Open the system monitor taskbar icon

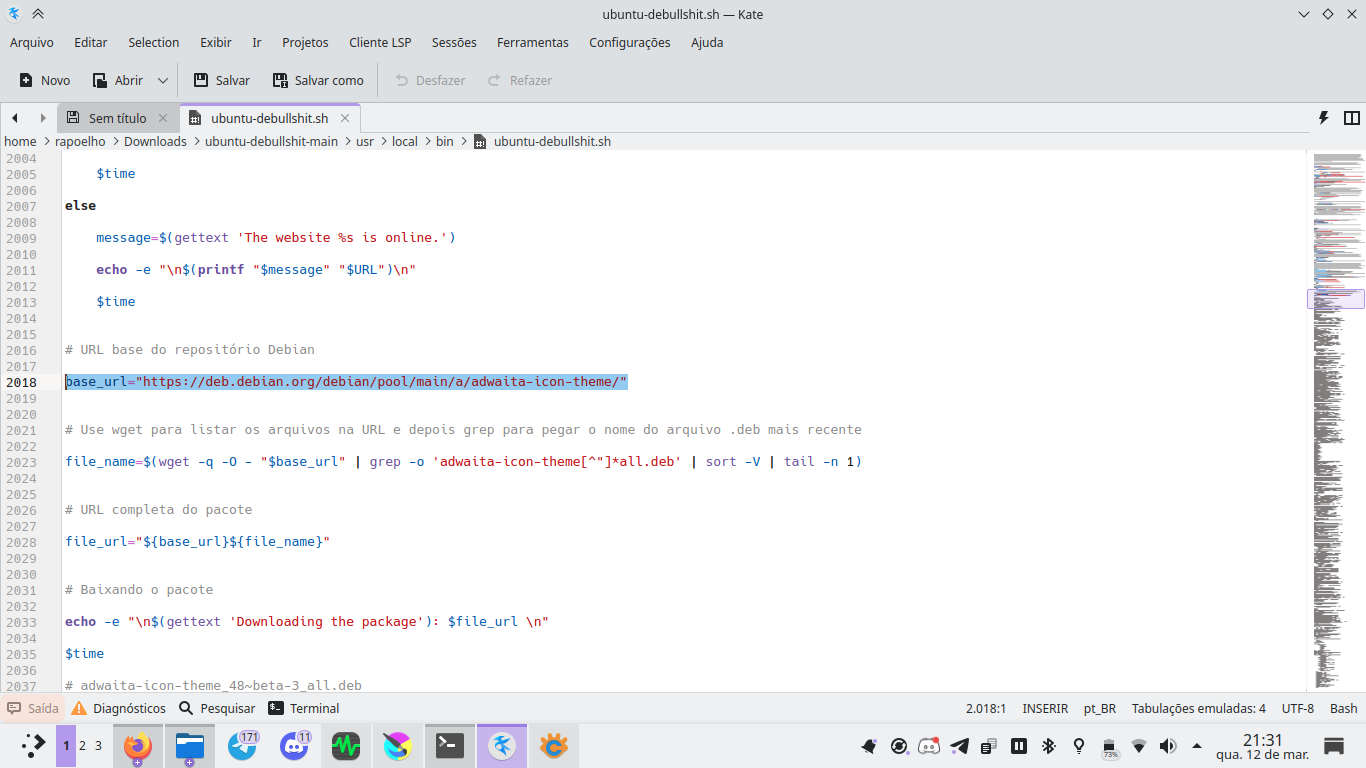(x=346, y=746)
